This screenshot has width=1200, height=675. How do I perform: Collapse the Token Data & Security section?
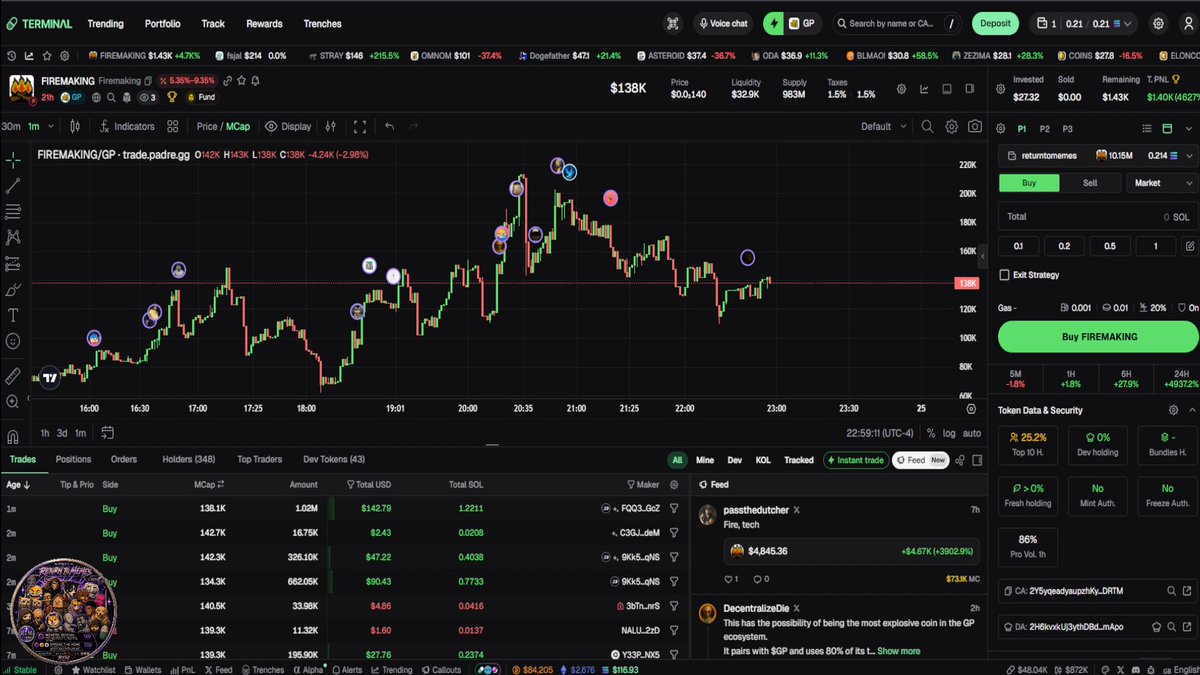click(x=1193, y=410)
